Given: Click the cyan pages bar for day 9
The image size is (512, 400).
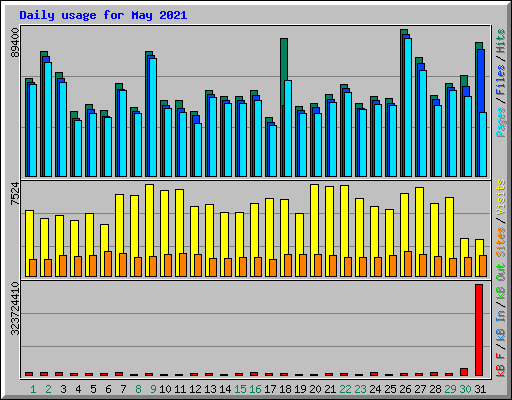Looking at the screenshot, I should point(153,117).
